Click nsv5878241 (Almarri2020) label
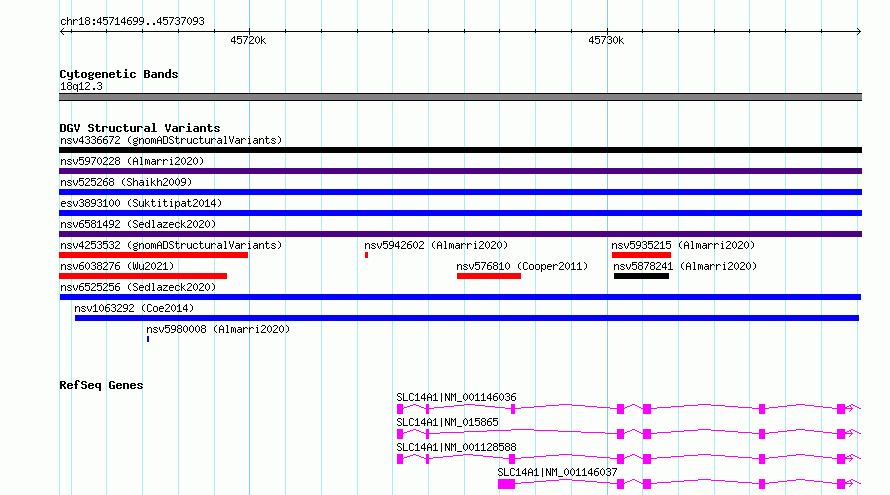Image resolution: width=890 pixels, height=495 pixels. pyautogui.click(x=685, y=266)
